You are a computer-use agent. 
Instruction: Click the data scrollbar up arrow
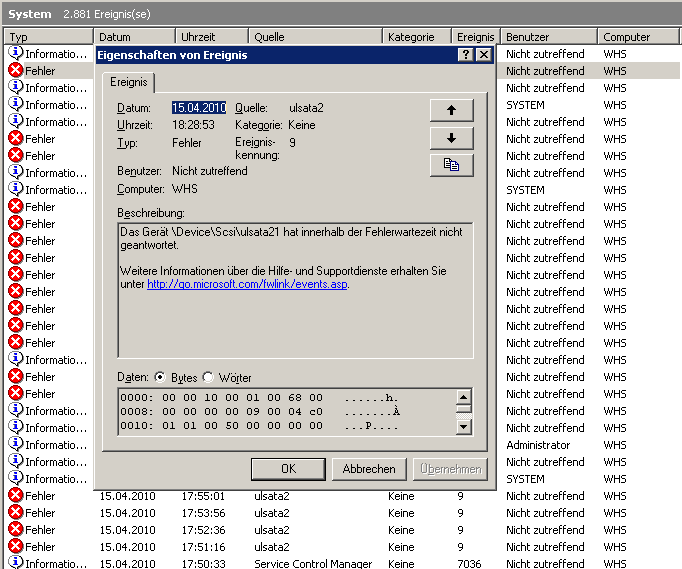click(x=464, y=397)
